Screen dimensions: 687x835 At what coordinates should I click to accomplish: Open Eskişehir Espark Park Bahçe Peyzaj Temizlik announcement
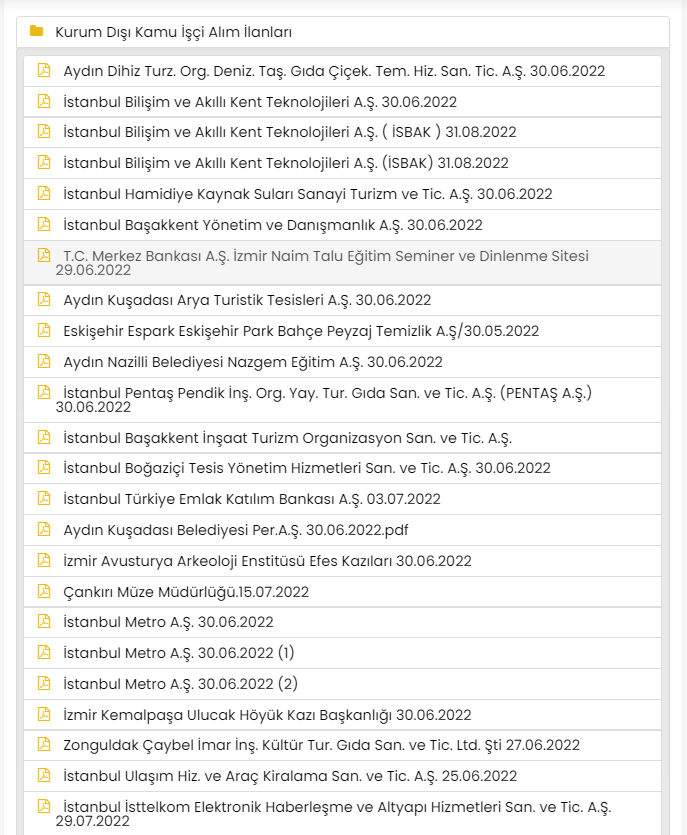coord(301,331)
